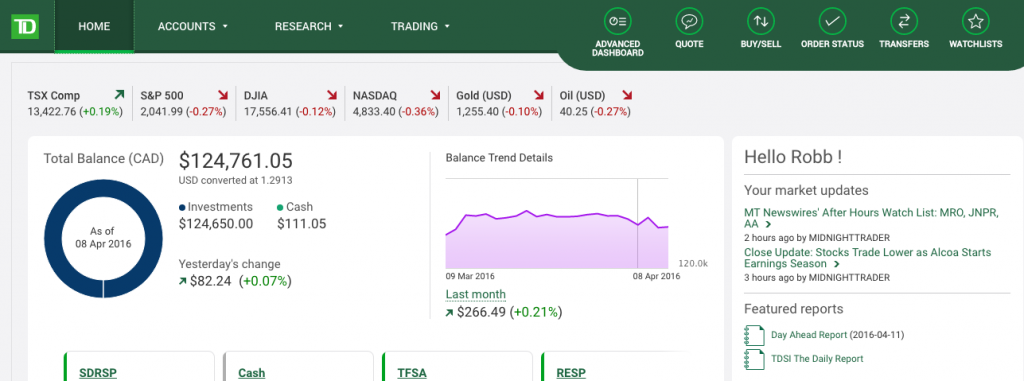Click the TDSI Daily Report document icon
This screenshot has width=1024, height=381.
coord(754,359)
